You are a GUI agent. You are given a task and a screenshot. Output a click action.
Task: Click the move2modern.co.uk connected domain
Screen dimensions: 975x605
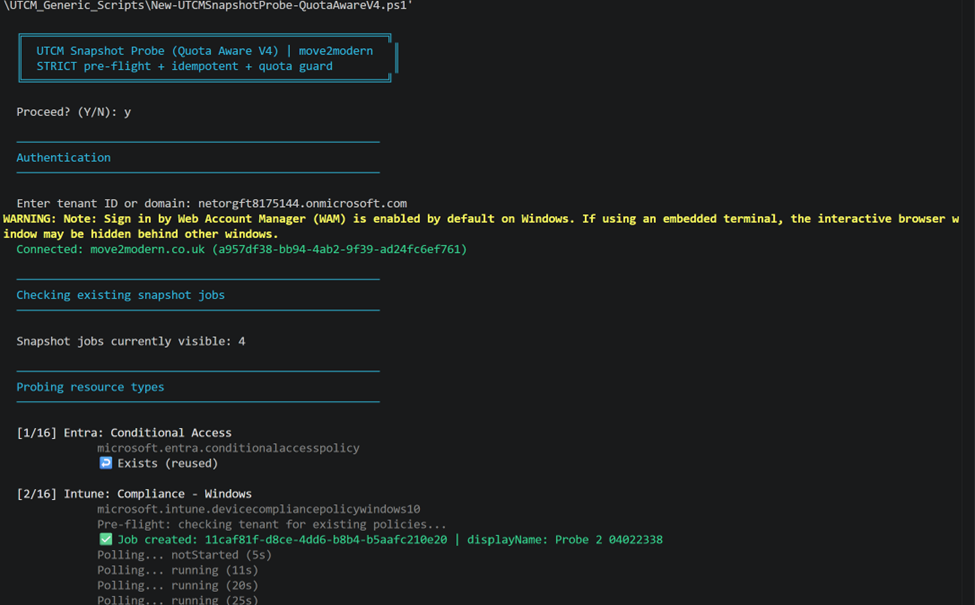[147, 249]
